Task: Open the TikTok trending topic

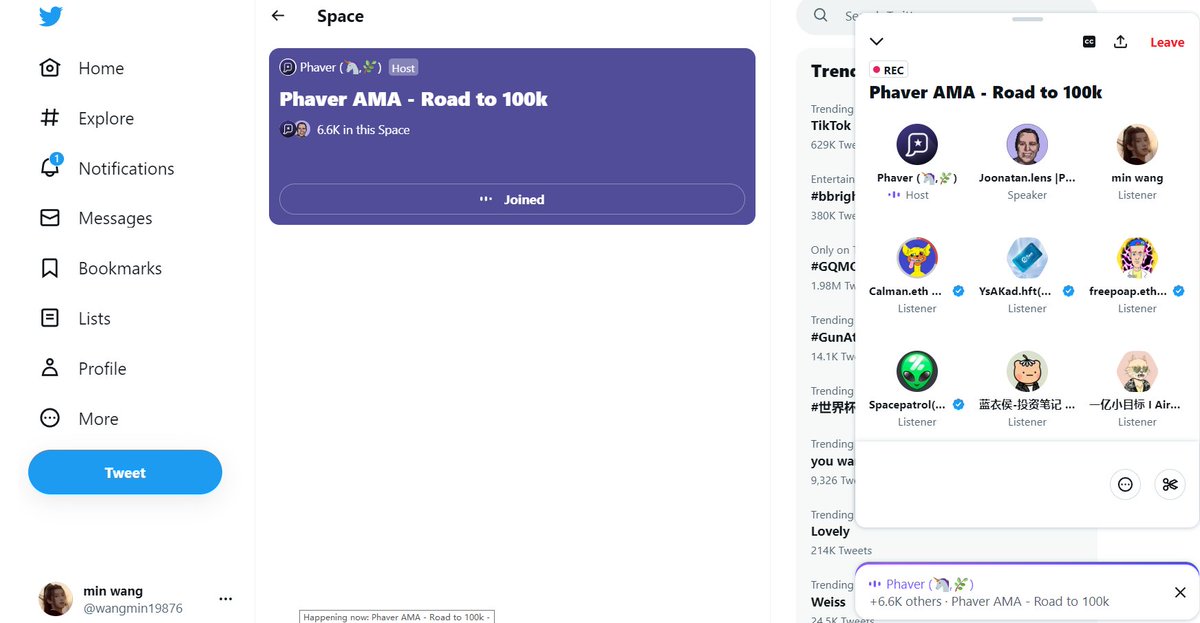Action: coord(831,126)
